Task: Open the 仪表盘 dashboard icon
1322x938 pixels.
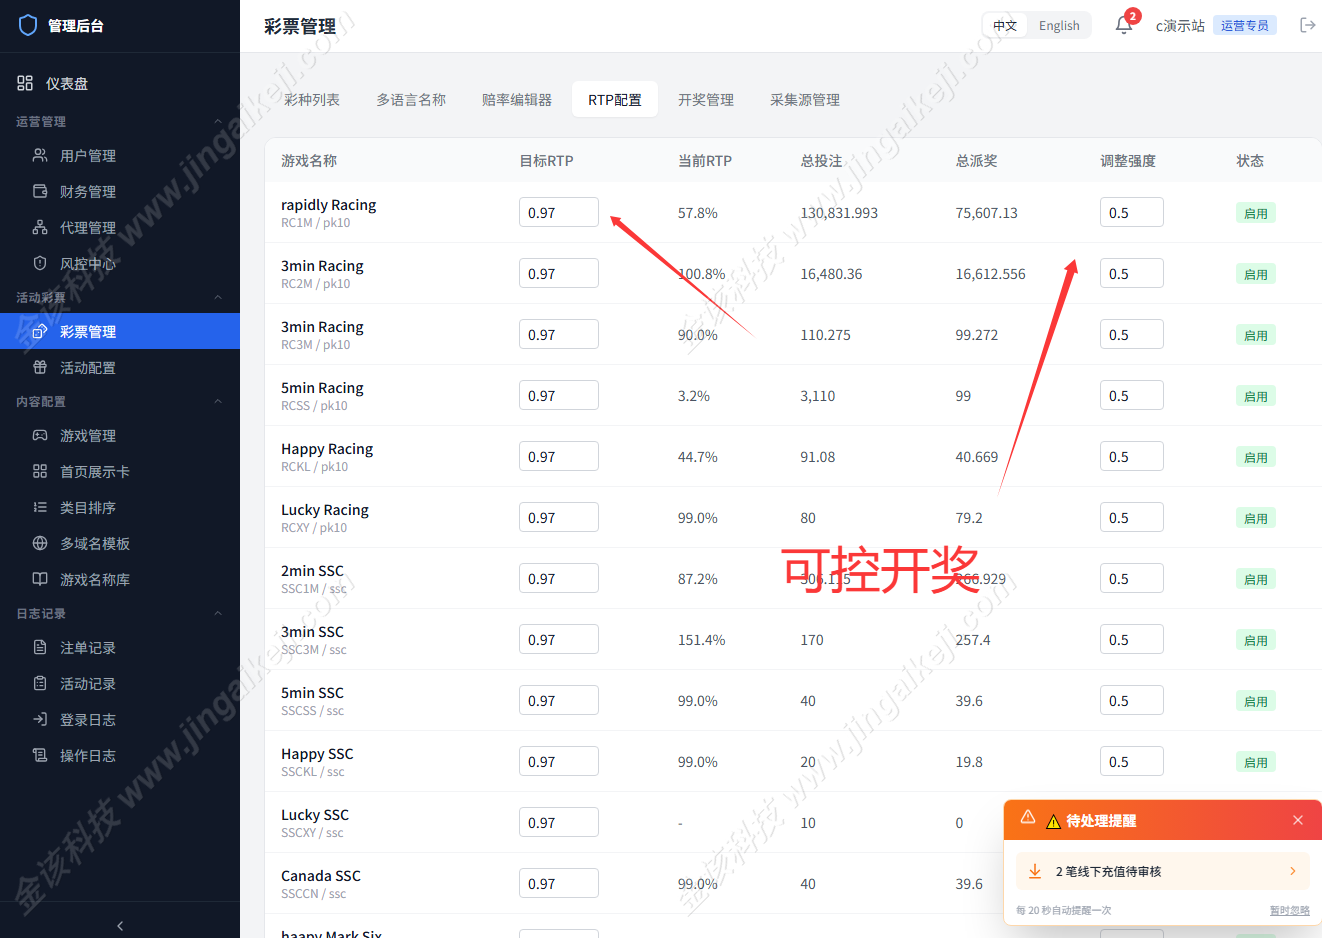Action: coord(25,83)
